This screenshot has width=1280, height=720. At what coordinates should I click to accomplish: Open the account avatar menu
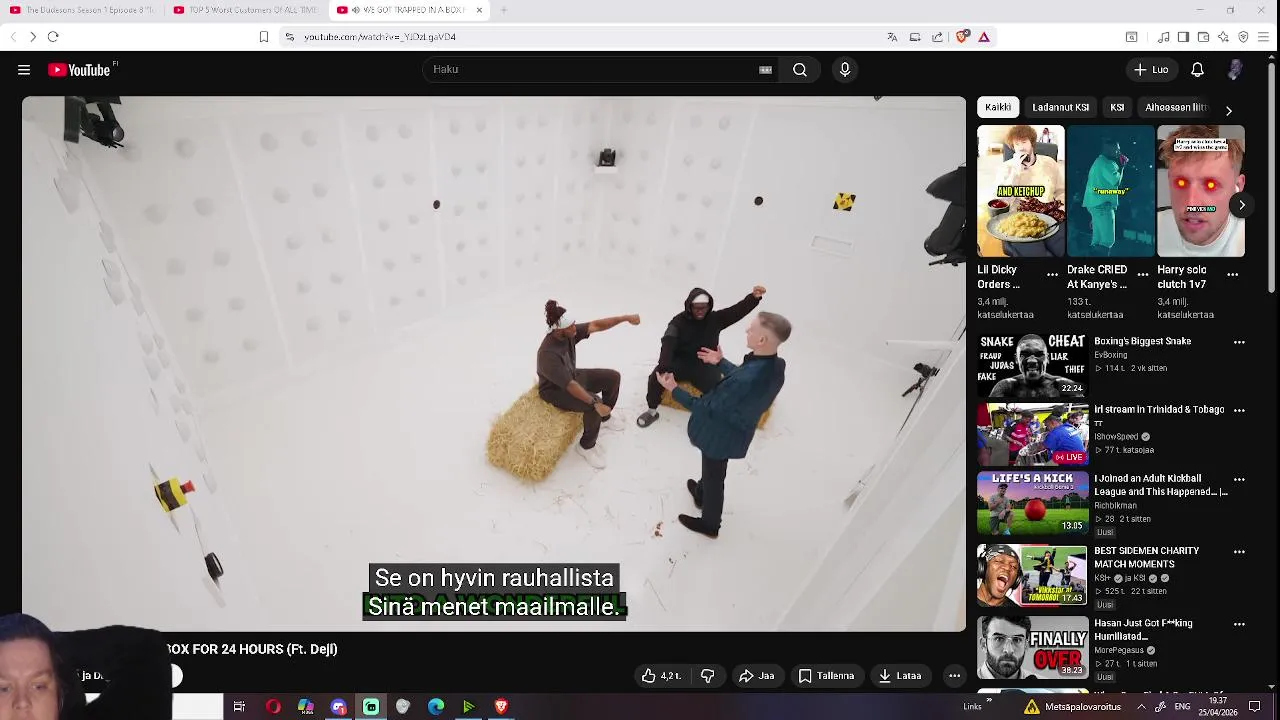tap(1236, 70)
